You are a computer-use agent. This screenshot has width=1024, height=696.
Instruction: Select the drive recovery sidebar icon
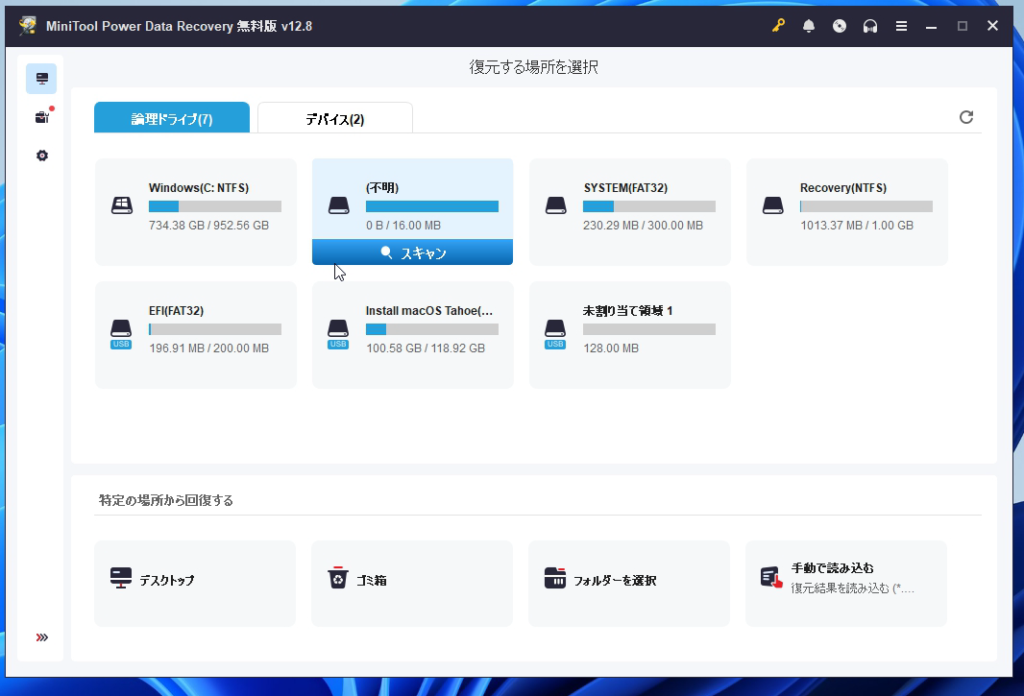click(x=41, y=79)
